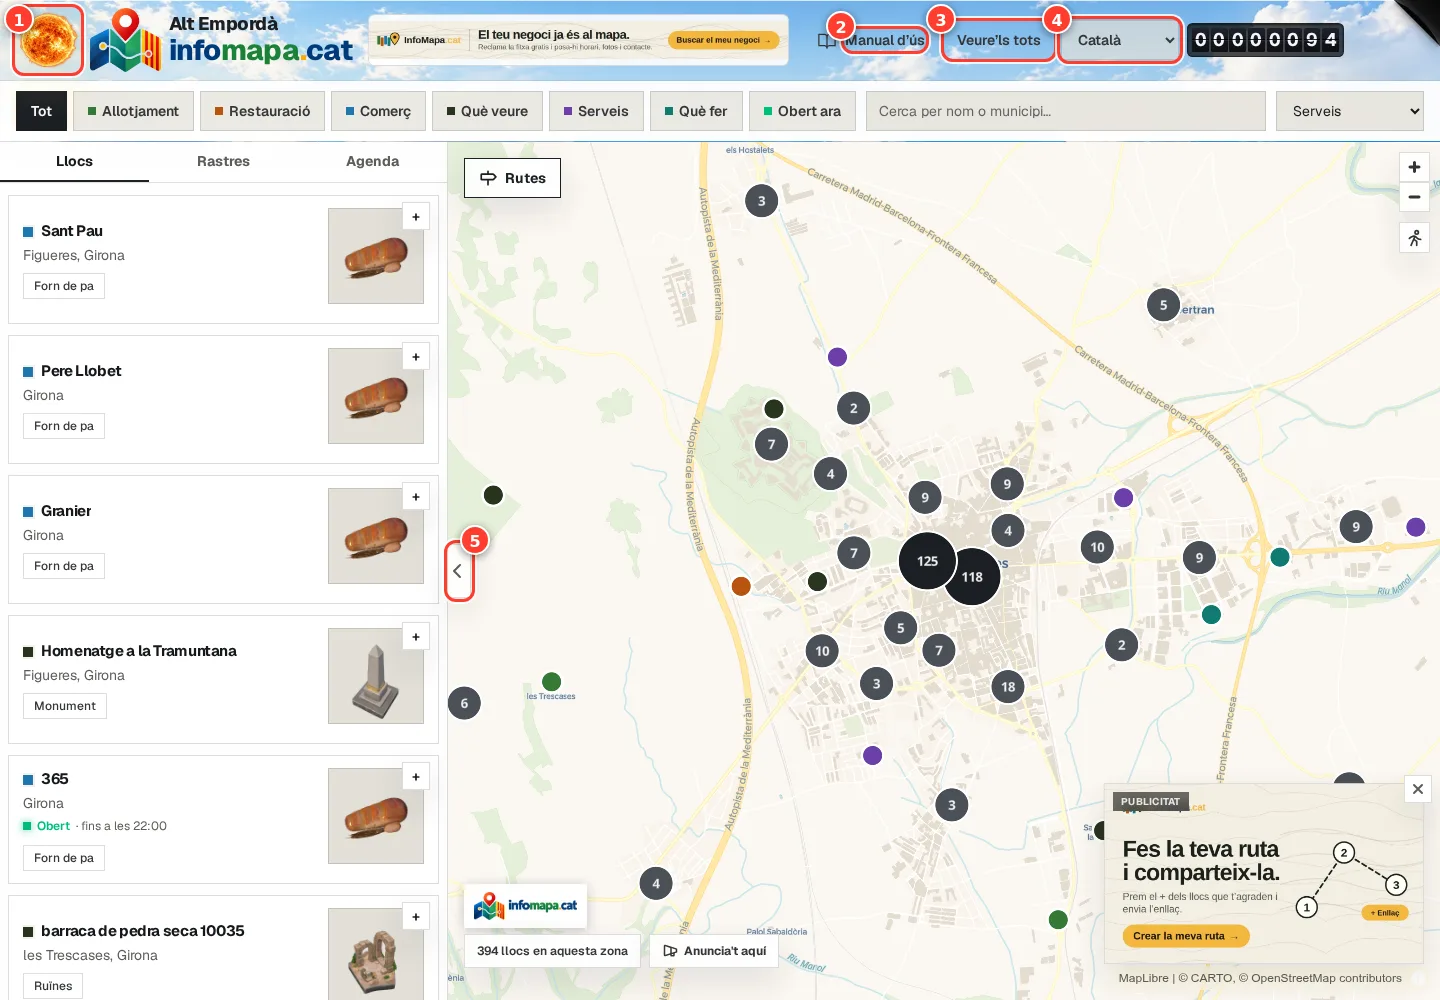Zoom out on the map
The image size is (1440, 1000).
click(x=1414, y=197)
